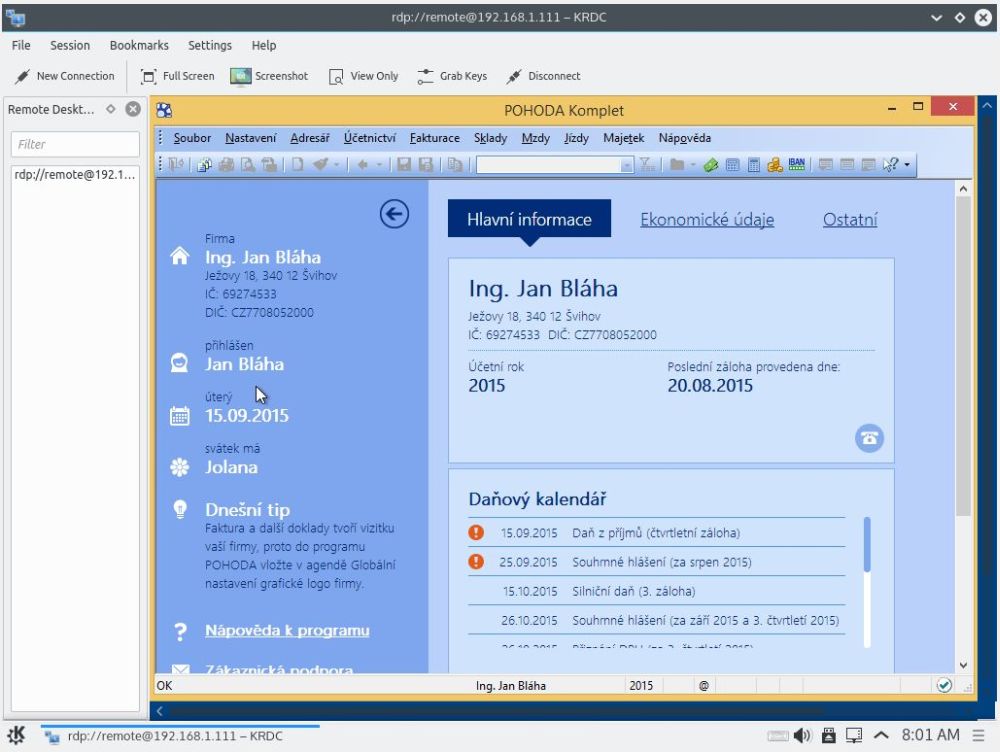Open KRDC Bookmarks menu
The width and height of the screenshot is (1000, 752).
(x=139, y=45)
